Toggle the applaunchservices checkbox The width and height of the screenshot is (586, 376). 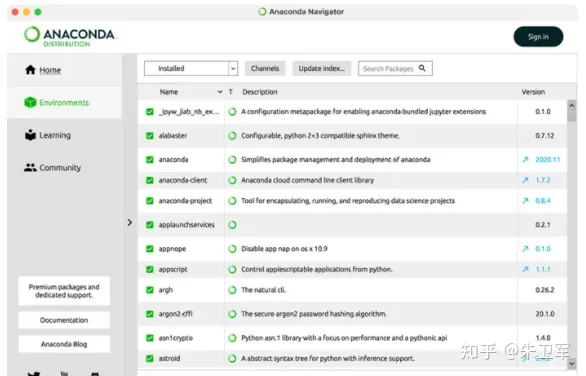150,225
